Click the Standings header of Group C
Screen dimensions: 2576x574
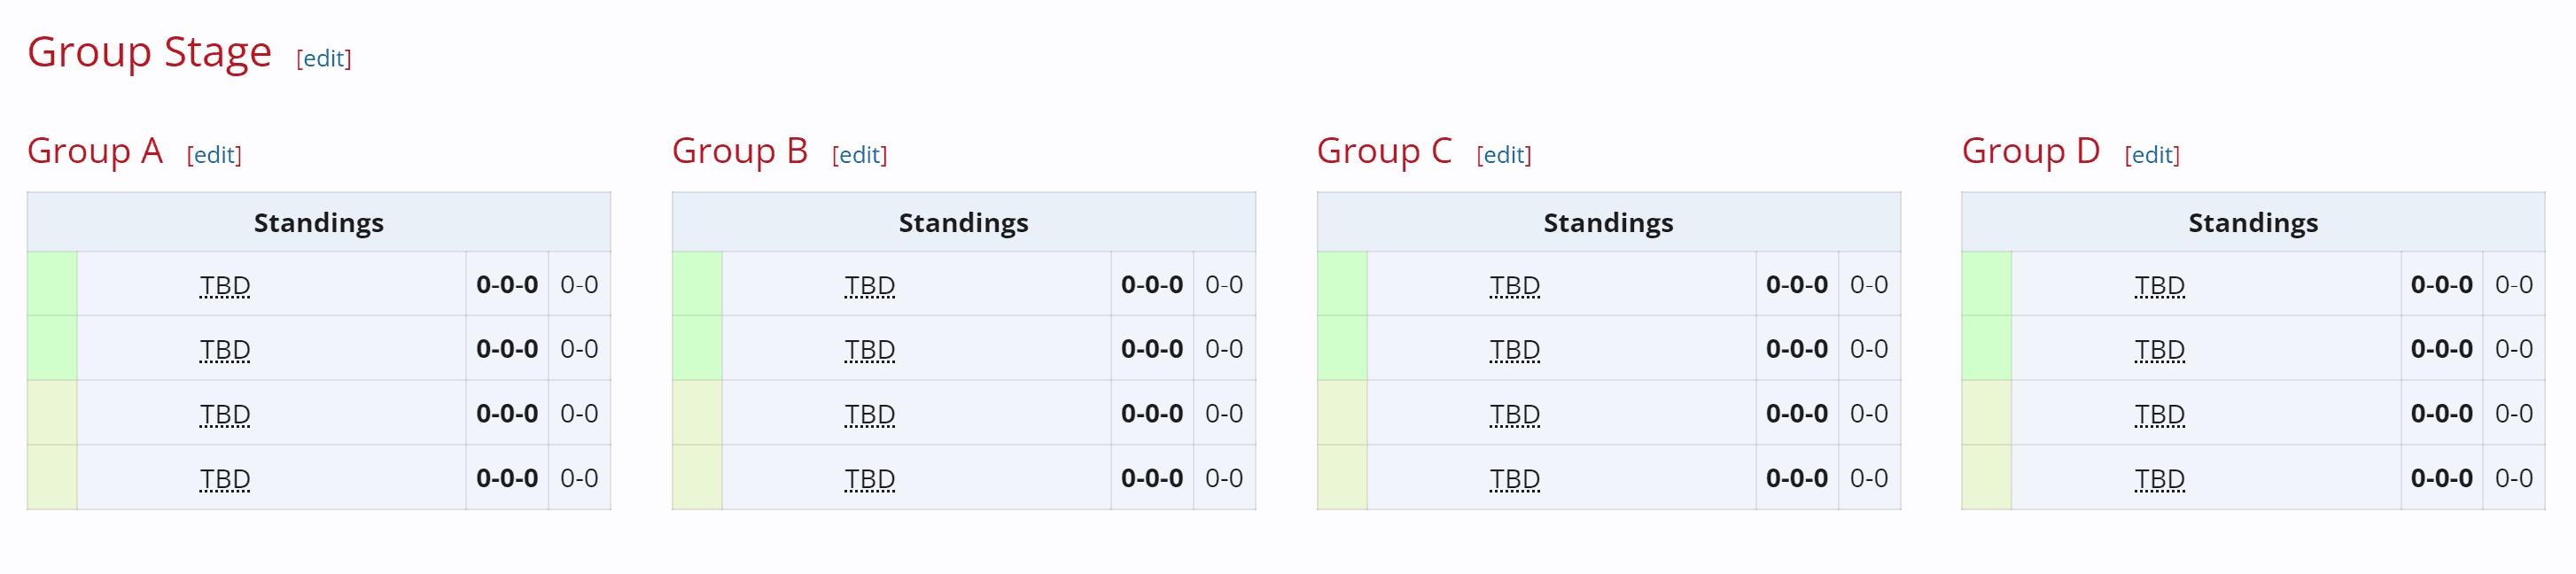1608,222
